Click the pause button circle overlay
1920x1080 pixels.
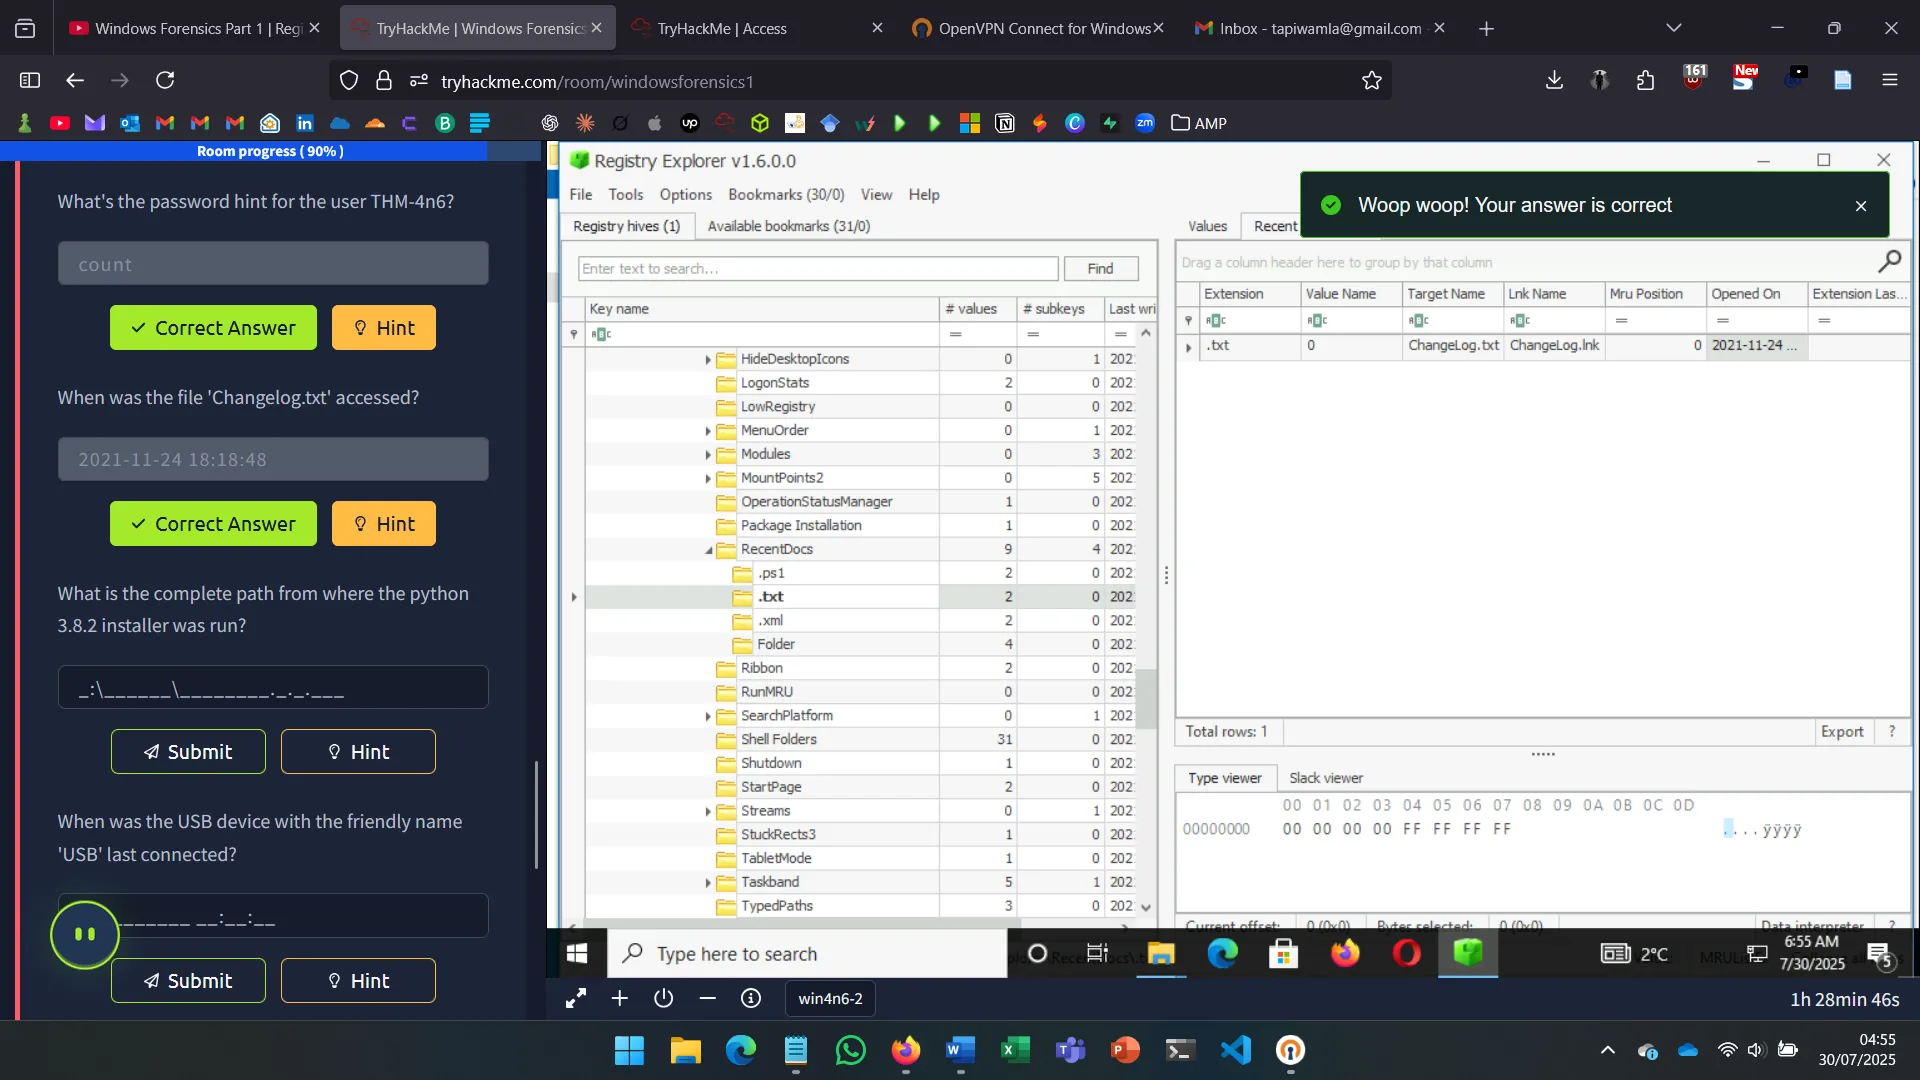pyautogui.click(x=85, y=934)
